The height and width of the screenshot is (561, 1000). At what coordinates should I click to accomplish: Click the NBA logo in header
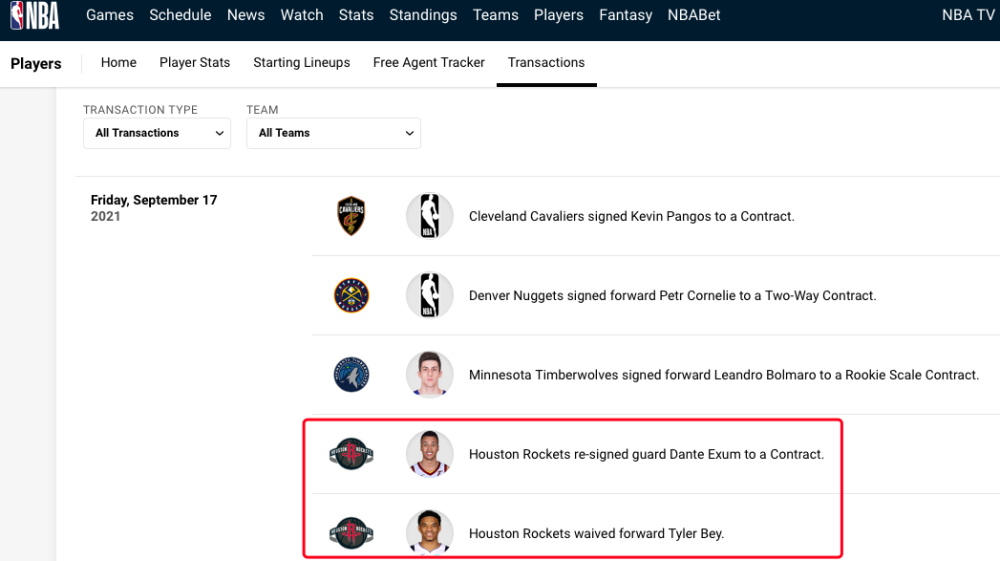click(34, 15)
